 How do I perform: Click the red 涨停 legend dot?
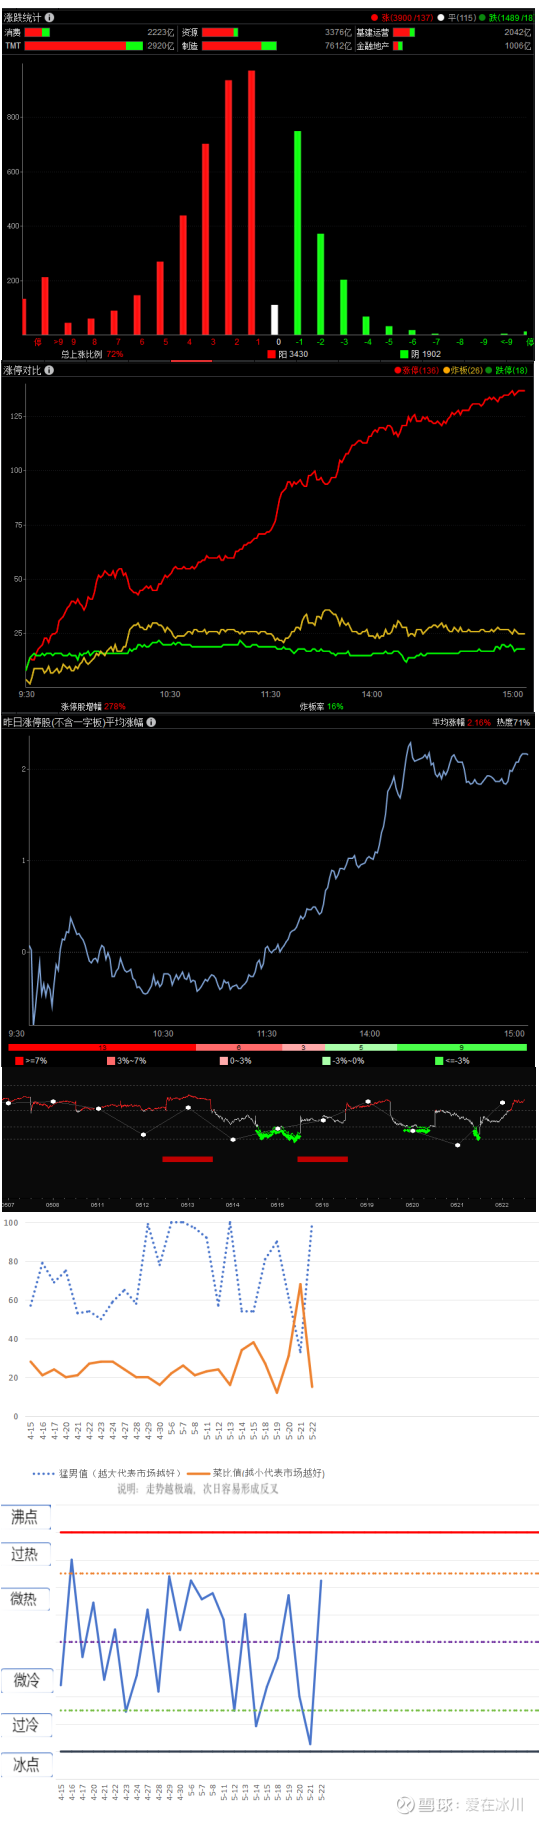tap(398, 371)
